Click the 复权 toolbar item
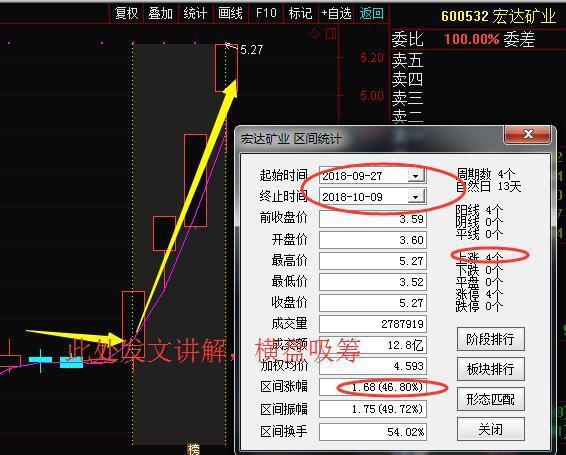The height and width of the screenshot is (455, 566). pos(126,14)
